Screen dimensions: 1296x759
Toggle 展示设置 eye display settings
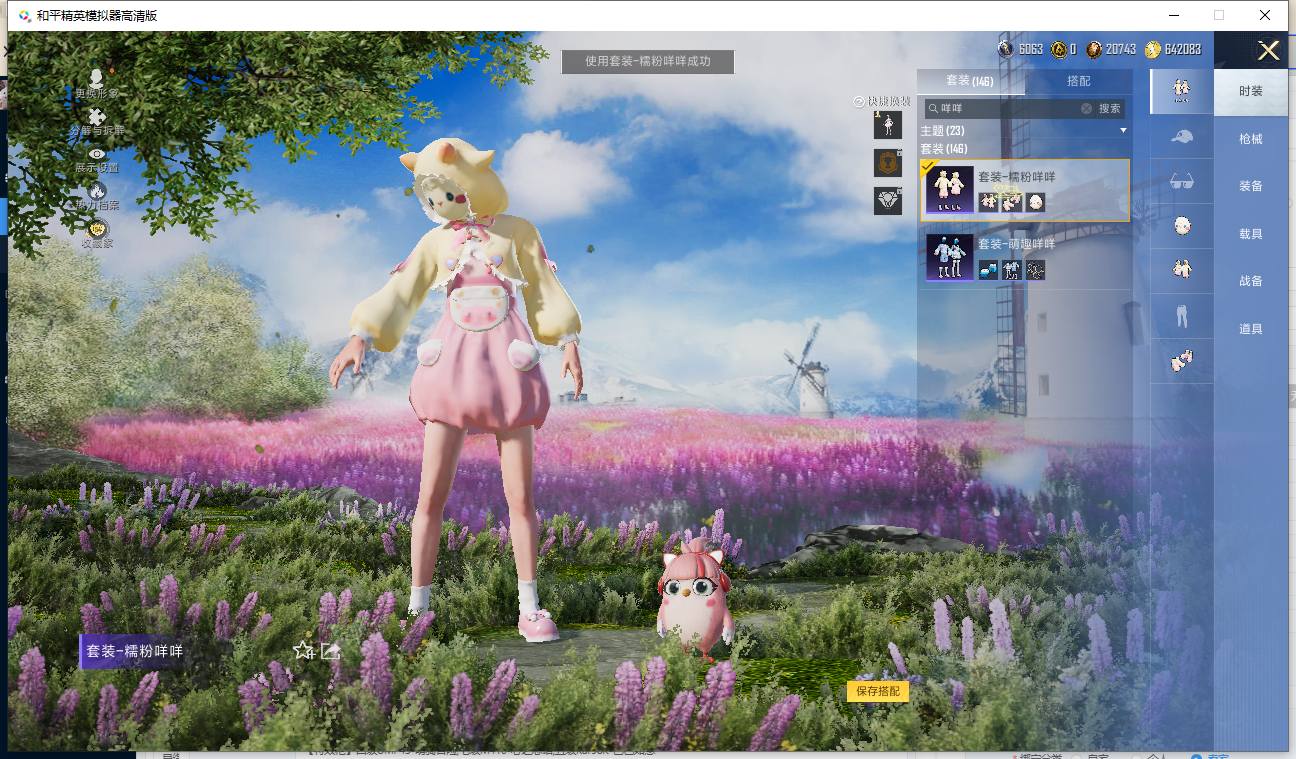coord(97,155)
